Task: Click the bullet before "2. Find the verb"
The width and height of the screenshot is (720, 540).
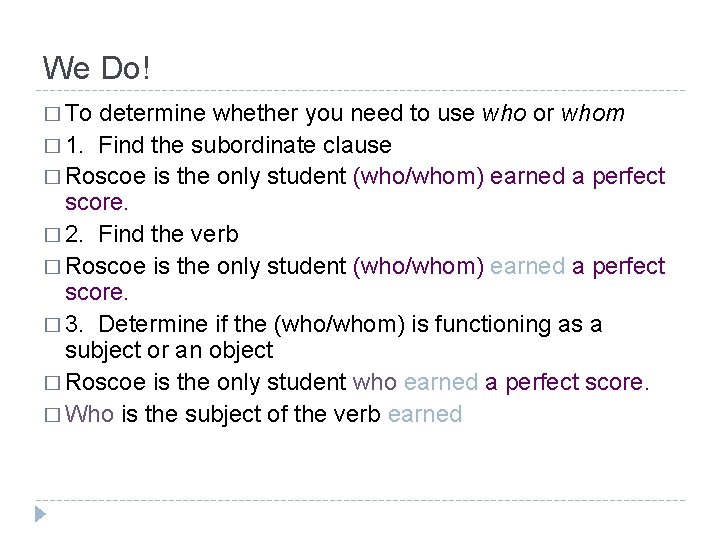Action: pos(51,236)
